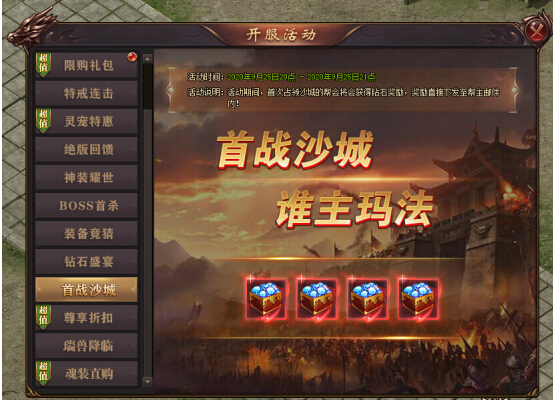Image resolution: width=553 pixels, height=400 pixels.
Task: Click the sidebar scrollbar thumb
Action: [147, 86]
